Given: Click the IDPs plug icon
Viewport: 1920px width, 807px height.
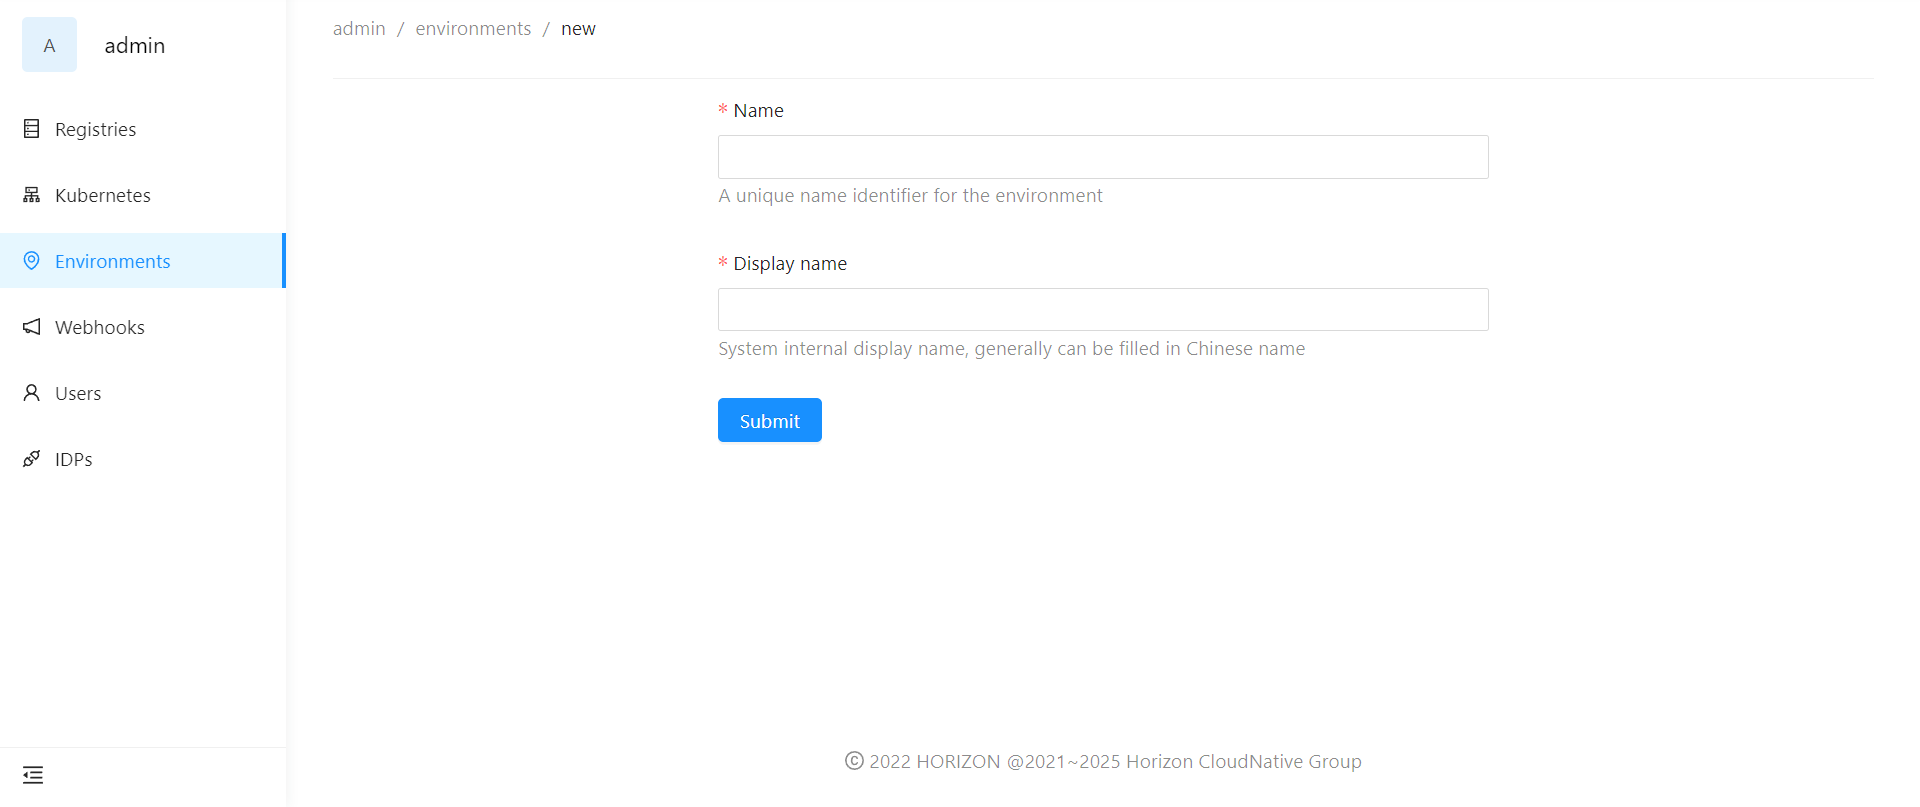Looking at the screenshot, I should coord(32,459).
